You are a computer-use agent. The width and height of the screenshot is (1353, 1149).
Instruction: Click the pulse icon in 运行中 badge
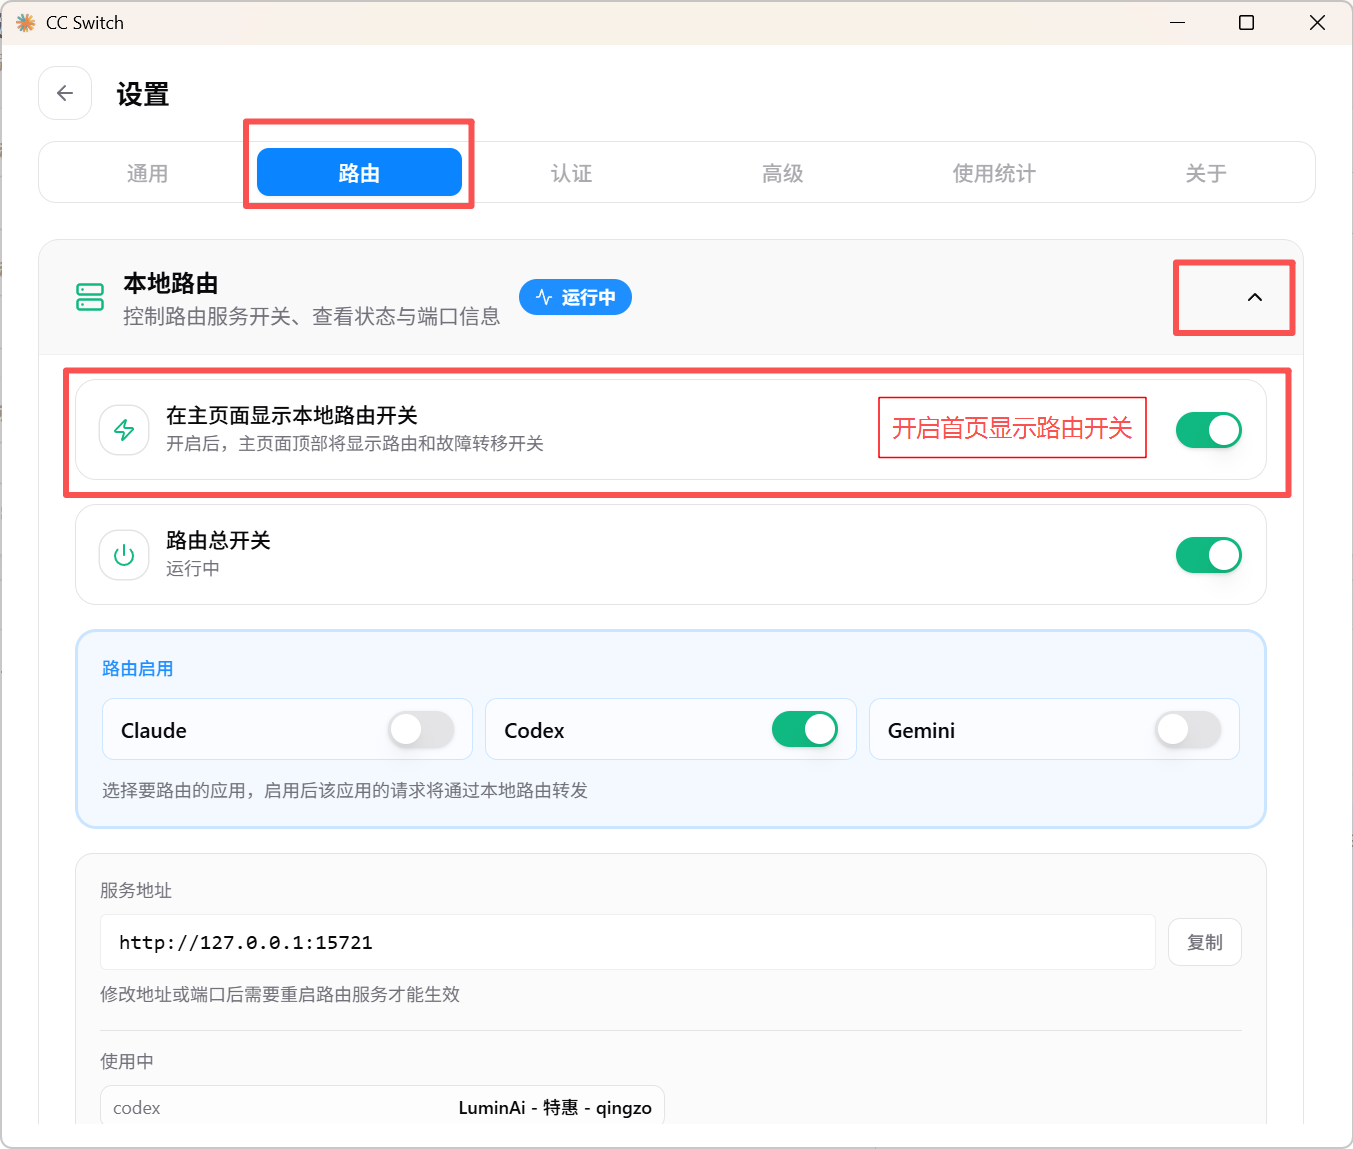pyautogui.click(x=544, y=297)
